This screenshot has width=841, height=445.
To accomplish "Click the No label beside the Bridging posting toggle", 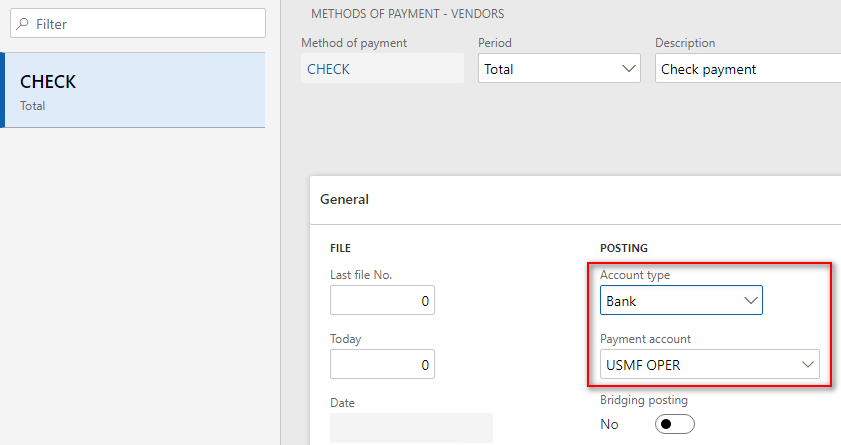I will pos(609,425).
